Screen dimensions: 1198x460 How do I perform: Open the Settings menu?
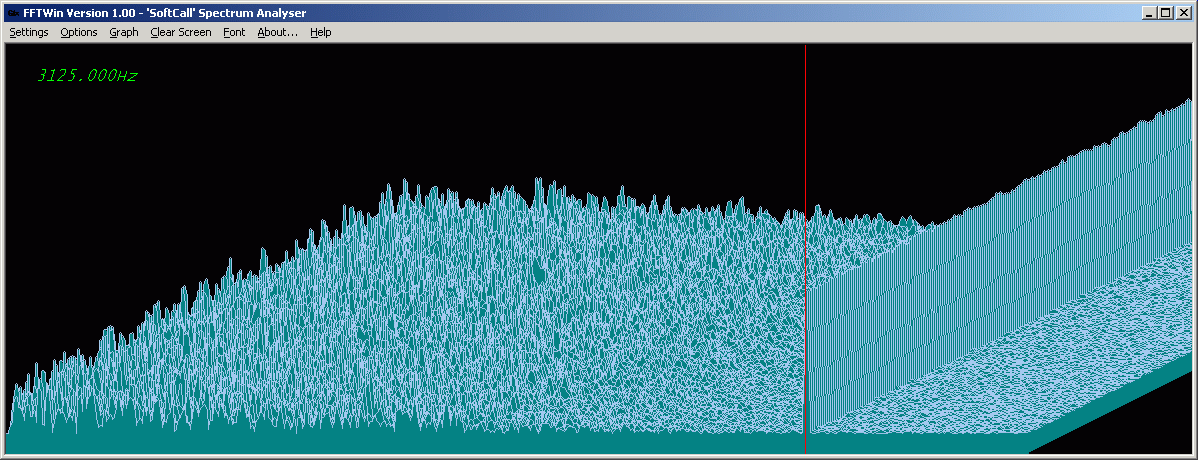29,32
